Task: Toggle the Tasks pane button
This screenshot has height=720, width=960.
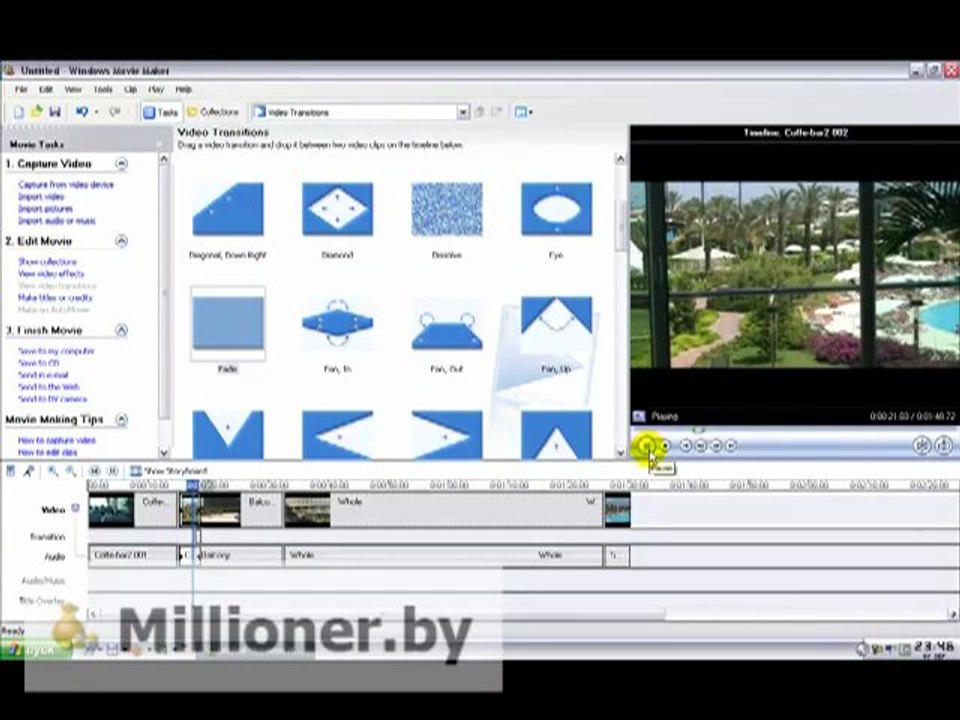Action: tap(160, 113)
